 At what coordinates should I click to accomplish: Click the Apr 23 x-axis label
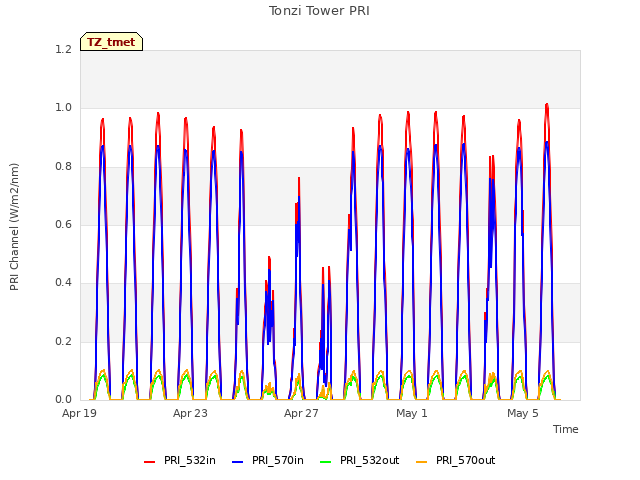click(190, 413)
